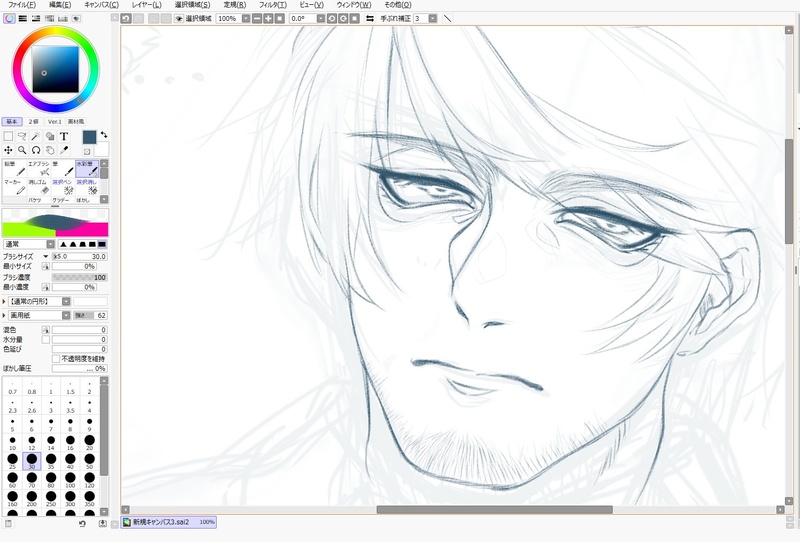Rotate the canvas clockwise
Image resolution: width=800 pixels, height=542 pixels.
[x=343, y=18]
